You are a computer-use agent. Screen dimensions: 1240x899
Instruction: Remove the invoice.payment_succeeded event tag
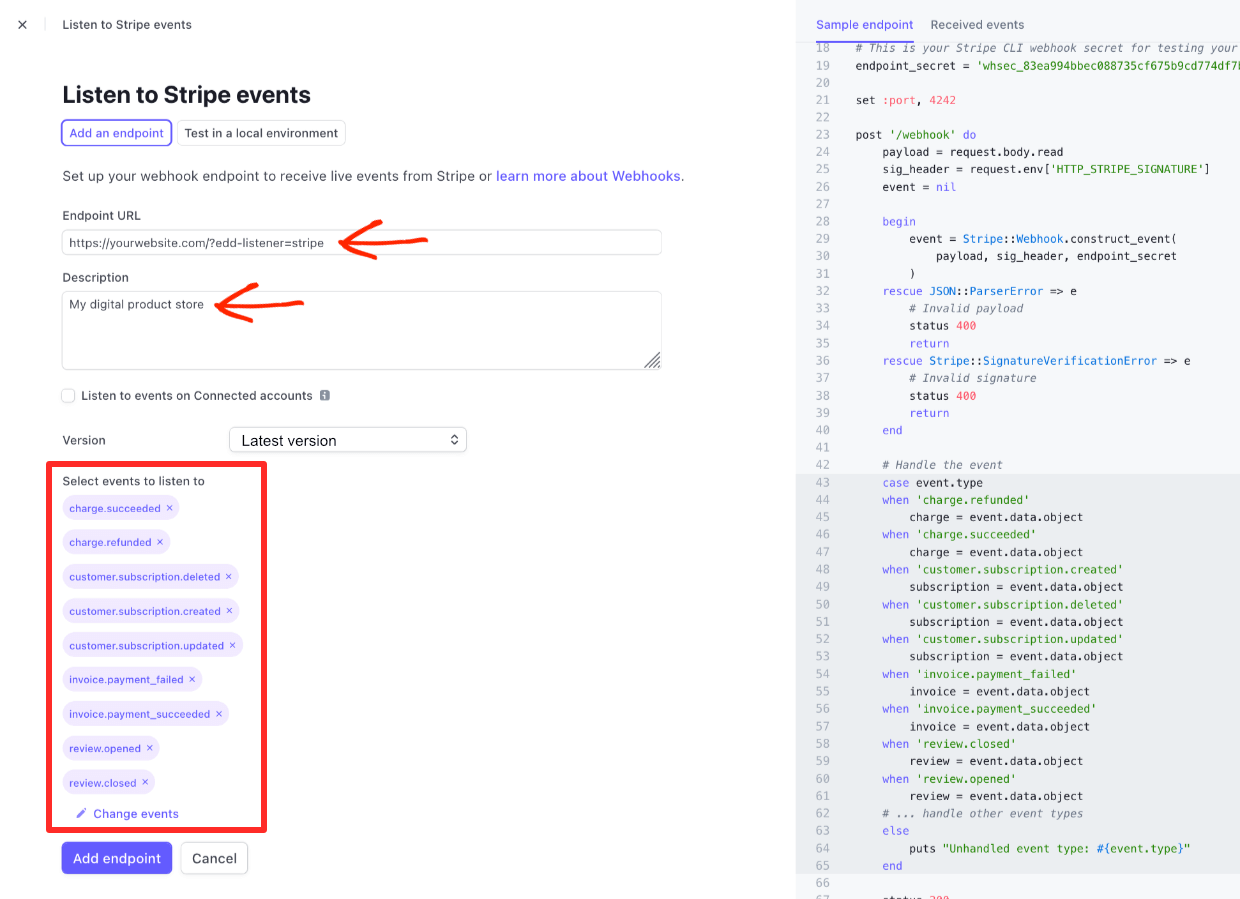pyautogui.click(x=219, y=714)
